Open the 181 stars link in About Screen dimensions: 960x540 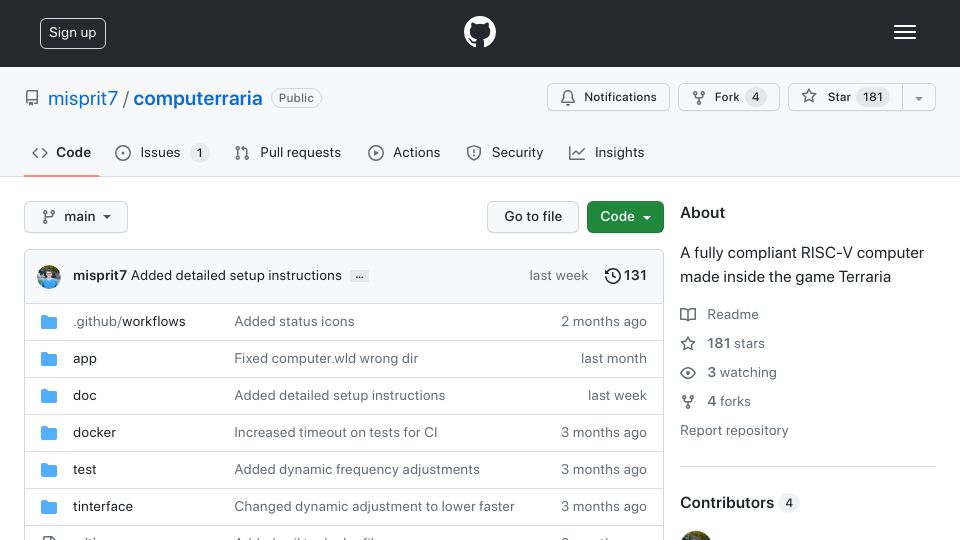(722, 343)
